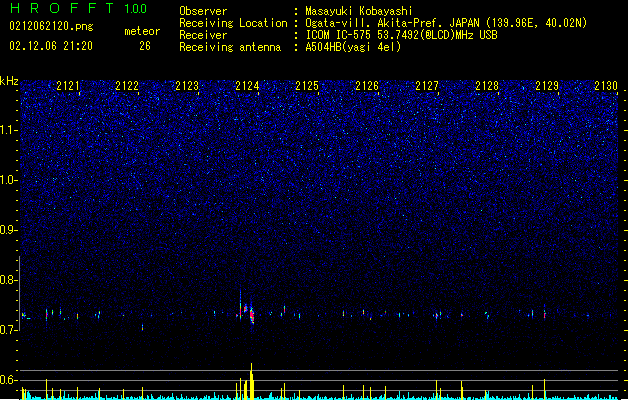Click the HROFFT 1.0.0 title text
629x400 pixels.
tap(78, 8)
